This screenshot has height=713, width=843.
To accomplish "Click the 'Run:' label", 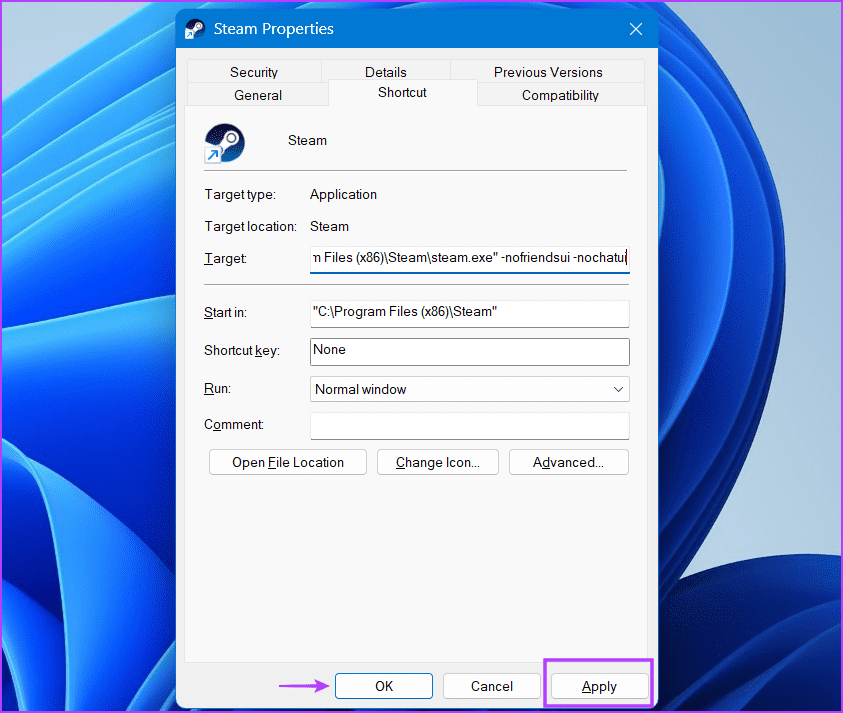I will (217, 388).
